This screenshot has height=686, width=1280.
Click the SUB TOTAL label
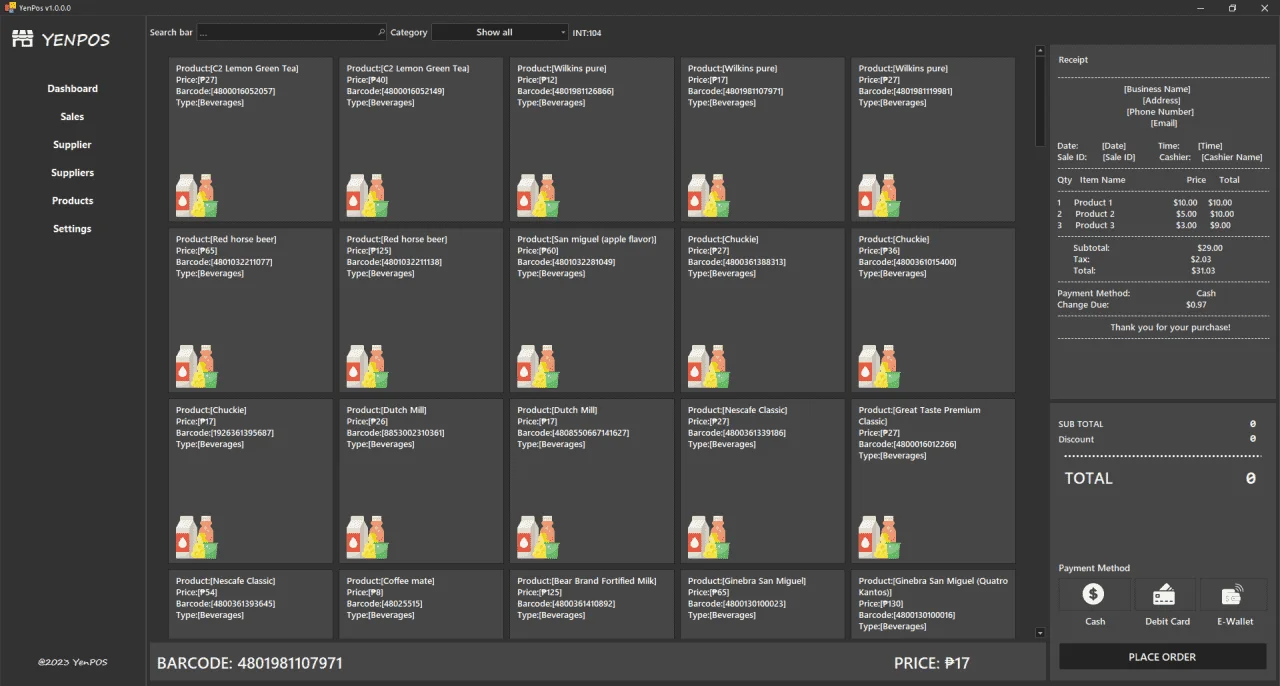[x=1081, y=424]
